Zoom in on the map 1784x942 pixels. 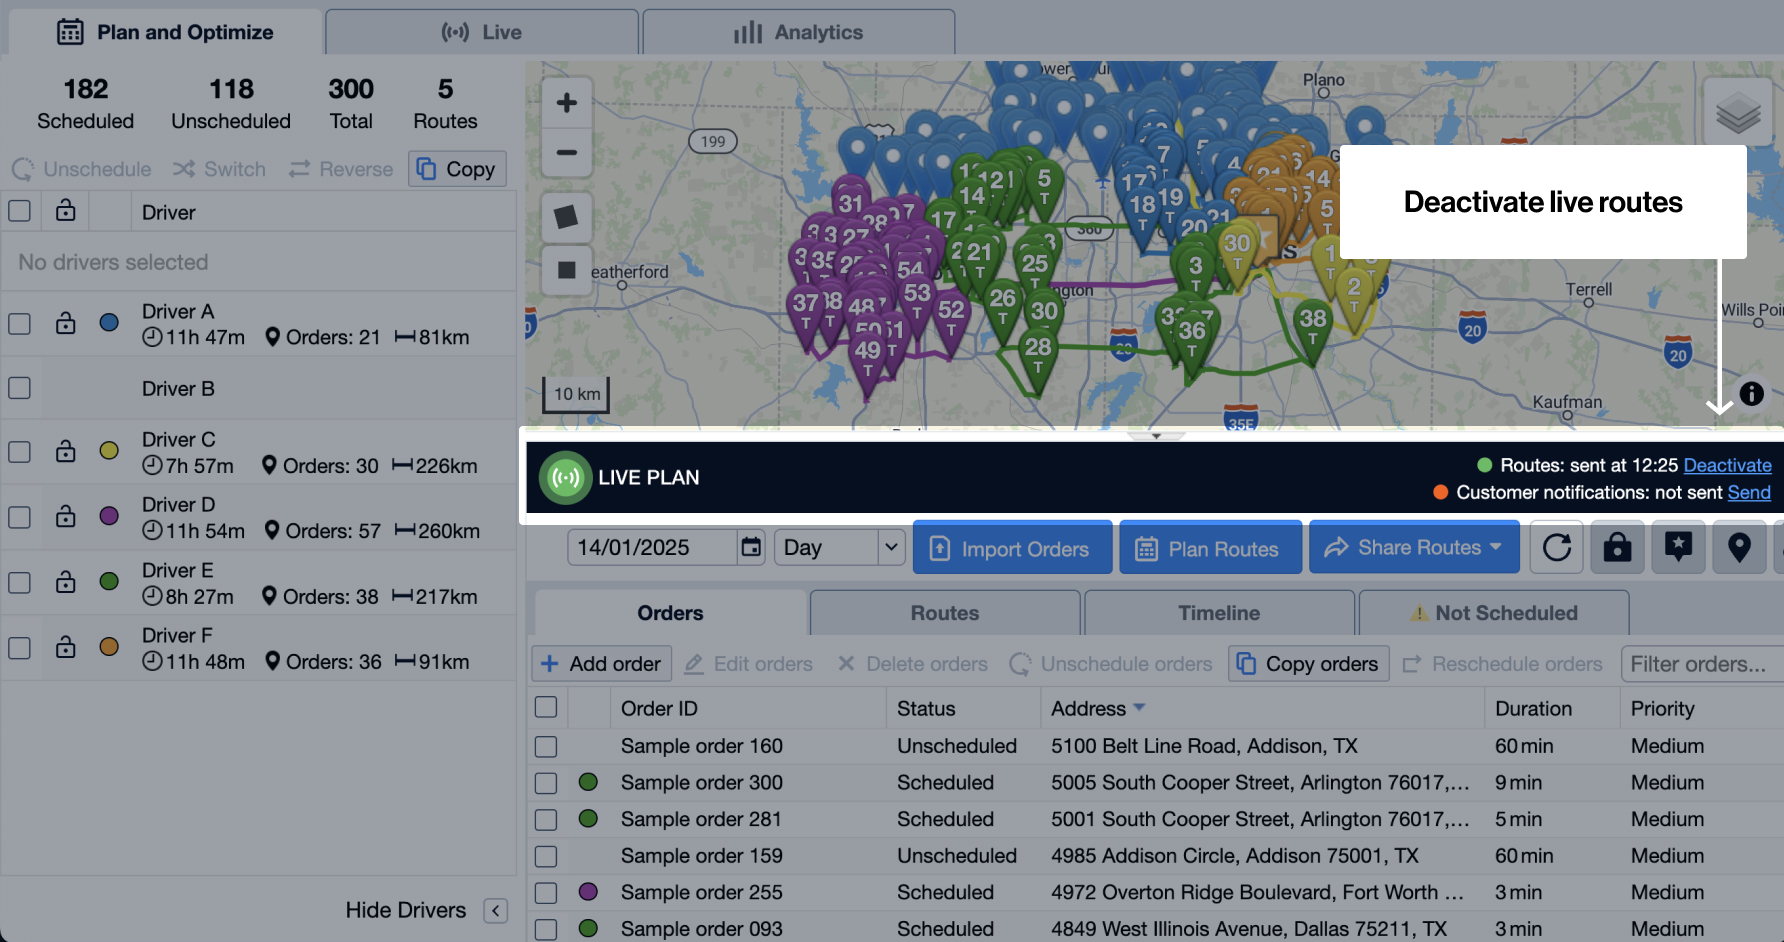[x=566, y=103]
